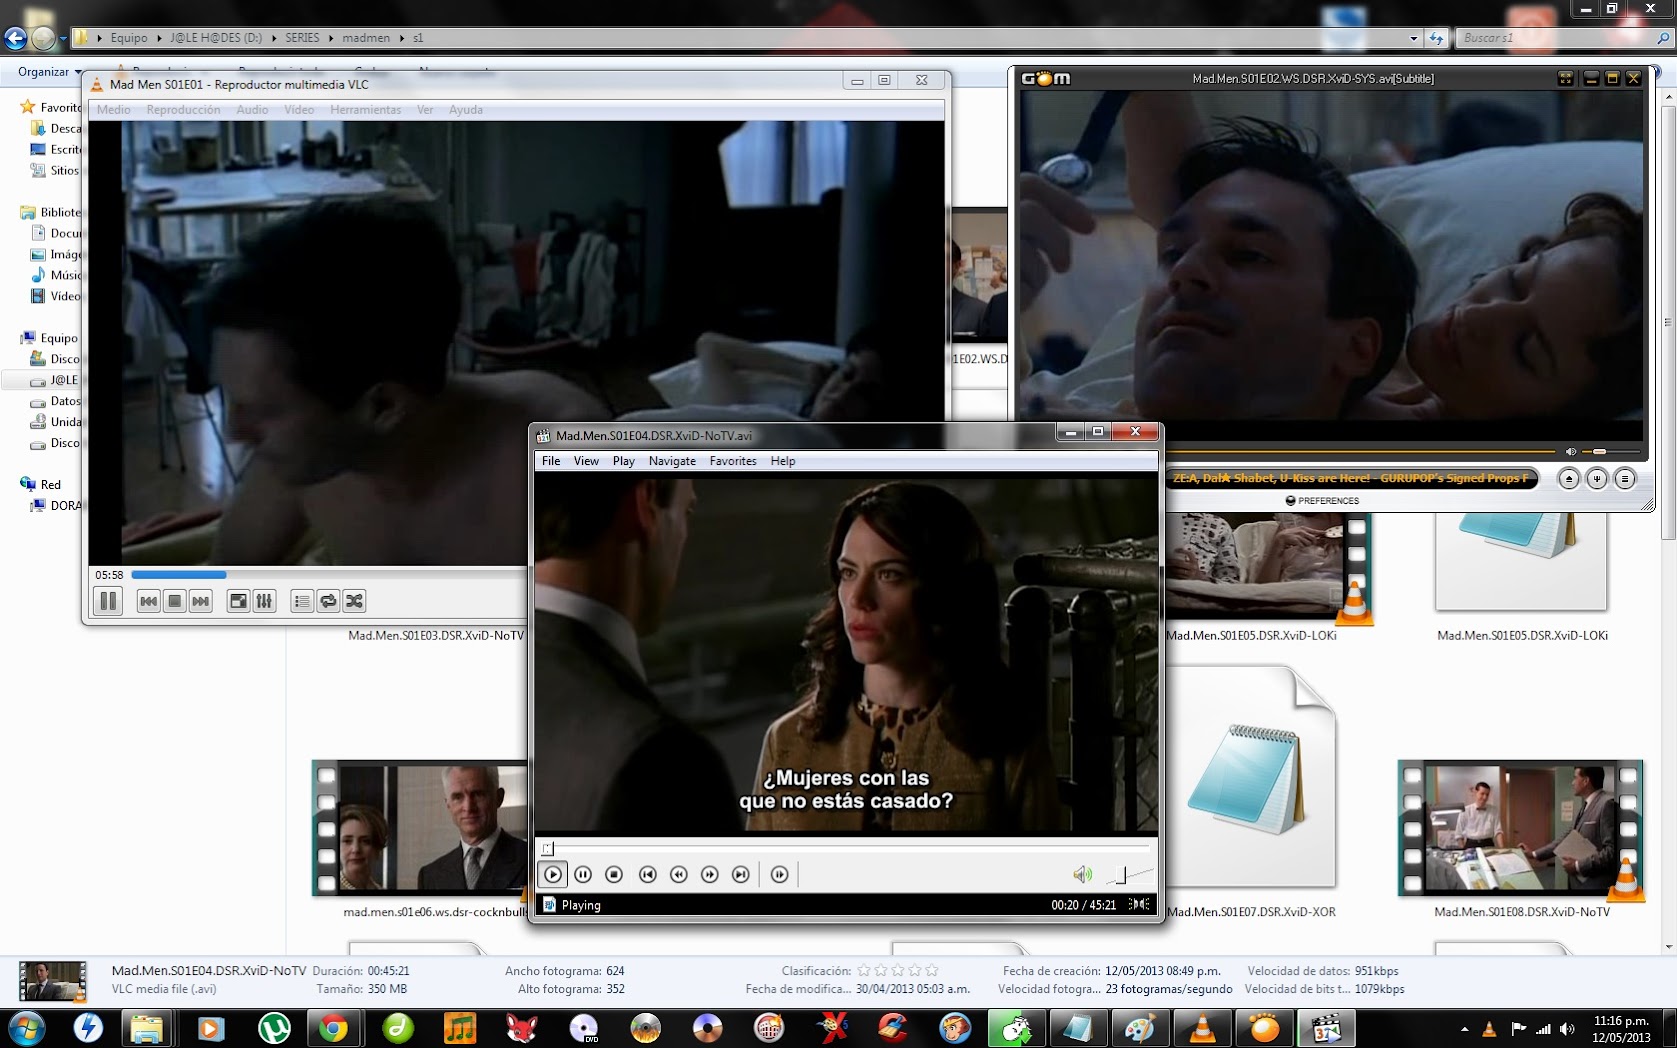Open VLC Herramientas menu

click(365, 110)
